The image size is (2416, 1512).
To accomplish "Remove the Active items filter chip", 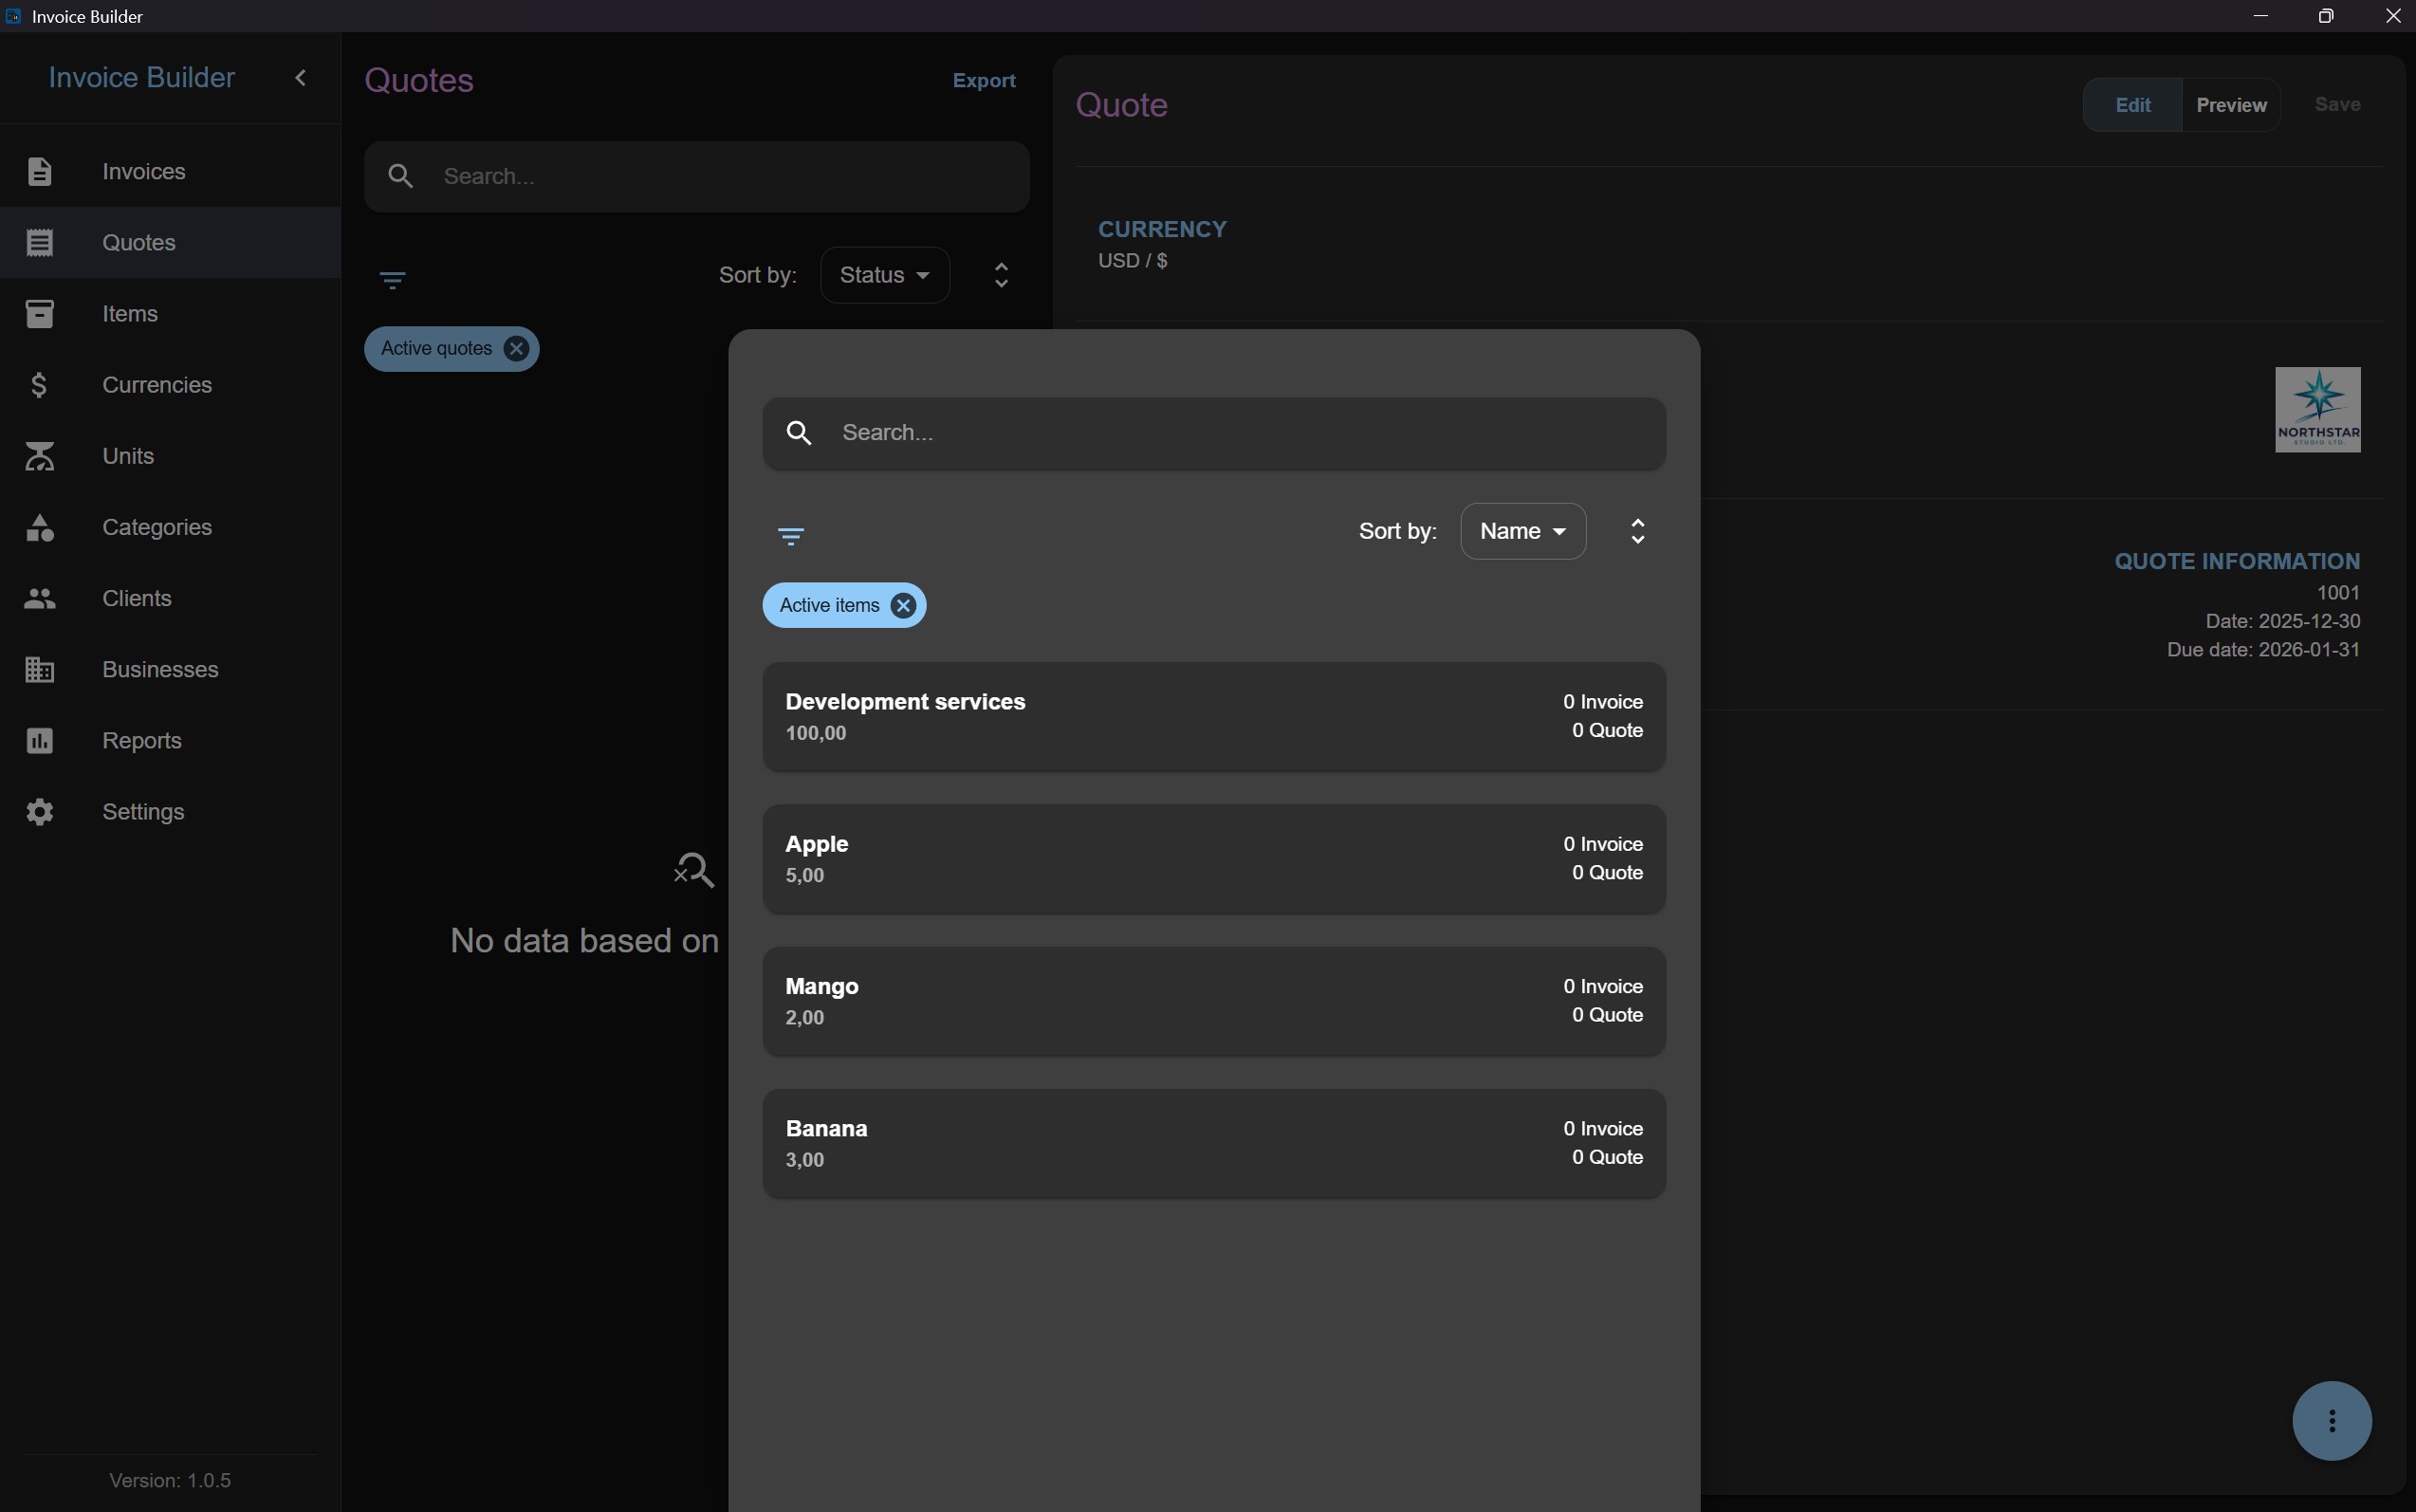I will (x=903, y=605).
